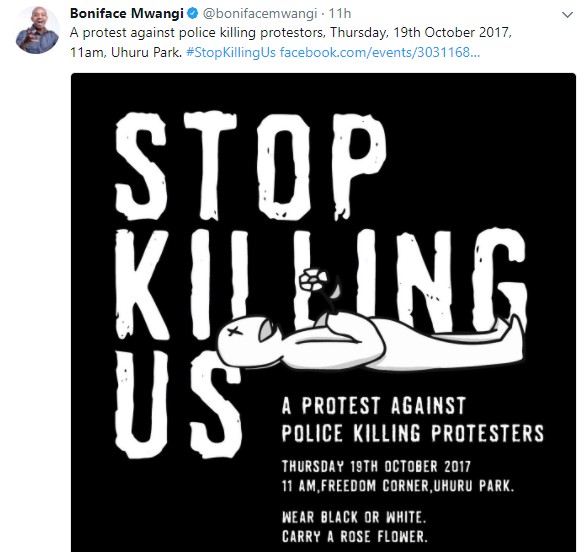Image resolution: width=586 pixels, height=552 pixels.
Task: Click the rose flower held by the figure
Action: click(313, 280)
